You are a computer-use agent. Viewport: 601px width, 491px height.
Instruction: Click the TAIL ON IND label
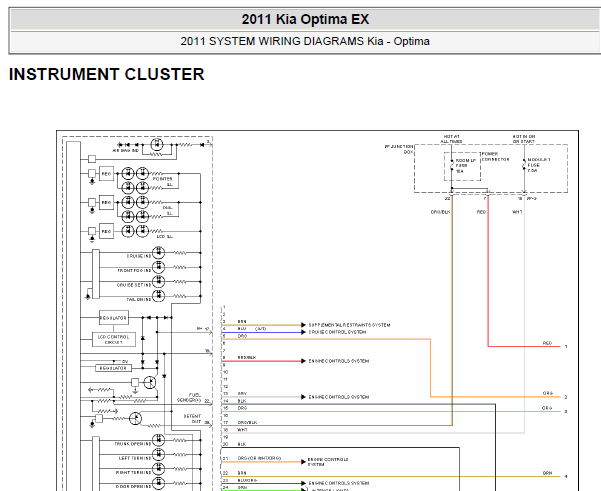click(139, 299)
